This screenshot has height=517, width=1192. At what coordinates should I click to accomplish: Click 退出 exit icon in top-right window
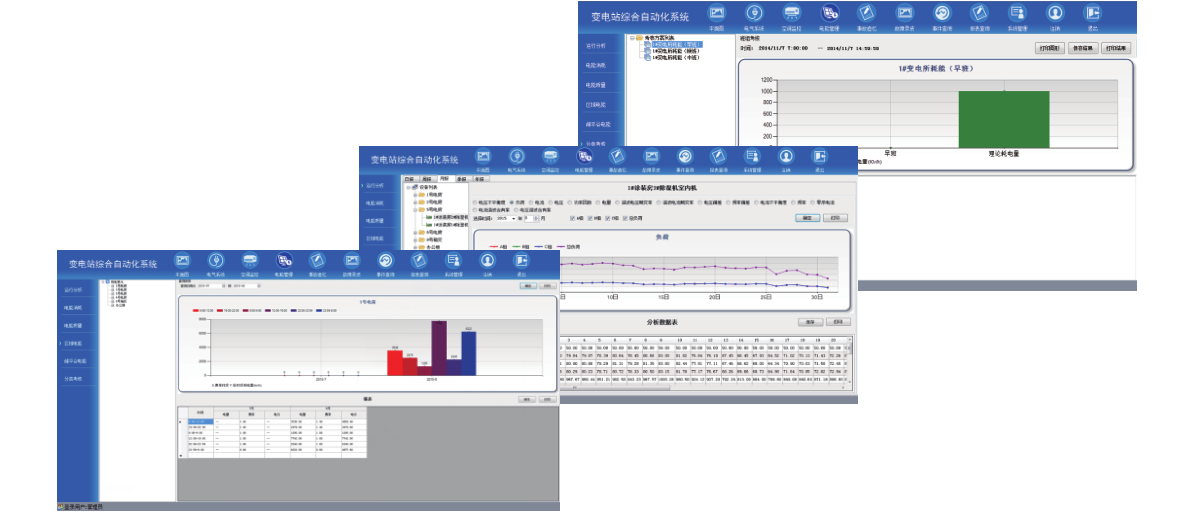point(1093,13)
